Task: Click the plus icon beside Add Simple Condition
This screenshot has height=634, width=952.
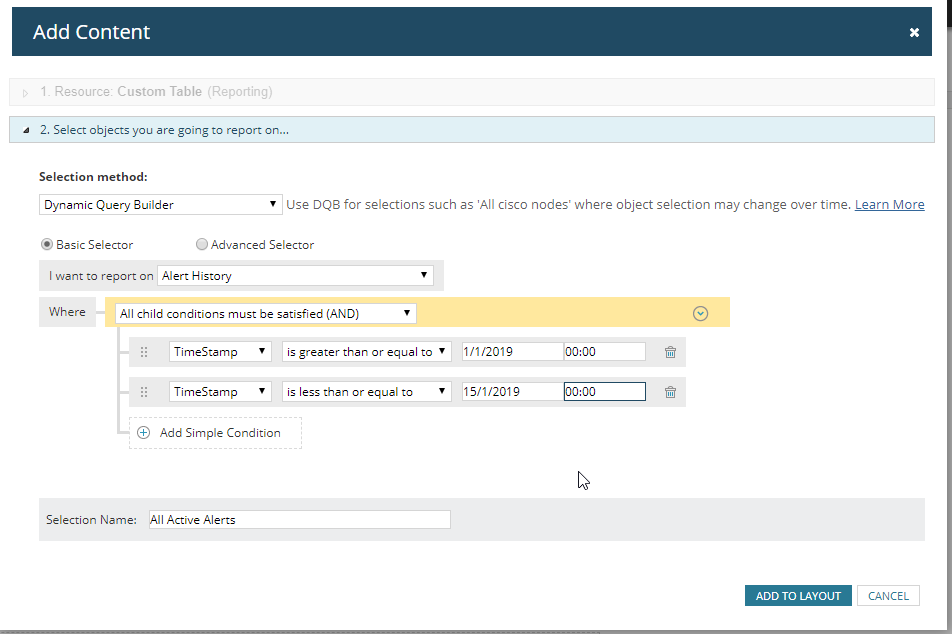Action: tap(143, 432)
